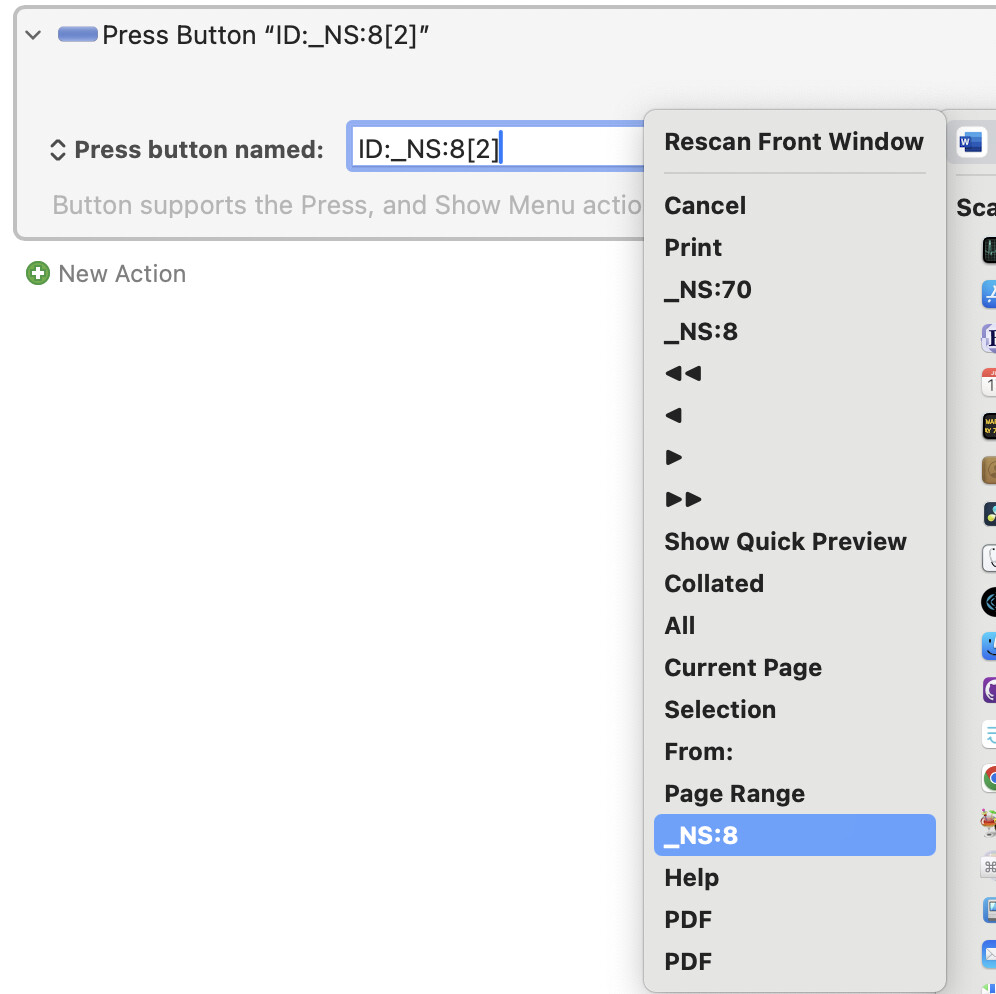Click the Microsoft Word app icon

pyautogui.click(x=970, y=143)
